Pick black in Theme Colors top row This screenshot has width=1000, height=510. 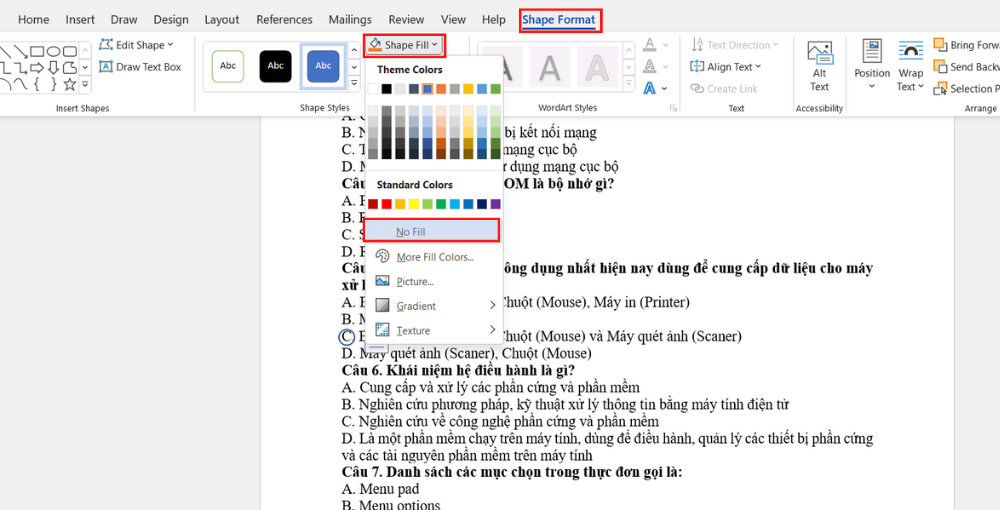[x=386, y=89]
